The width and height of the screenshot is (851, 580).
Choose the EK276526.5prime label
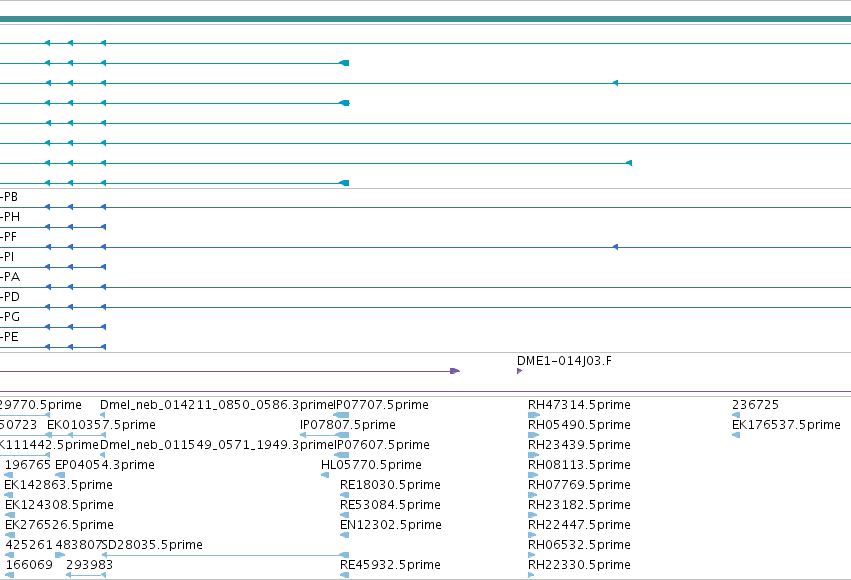coord(59,525)
